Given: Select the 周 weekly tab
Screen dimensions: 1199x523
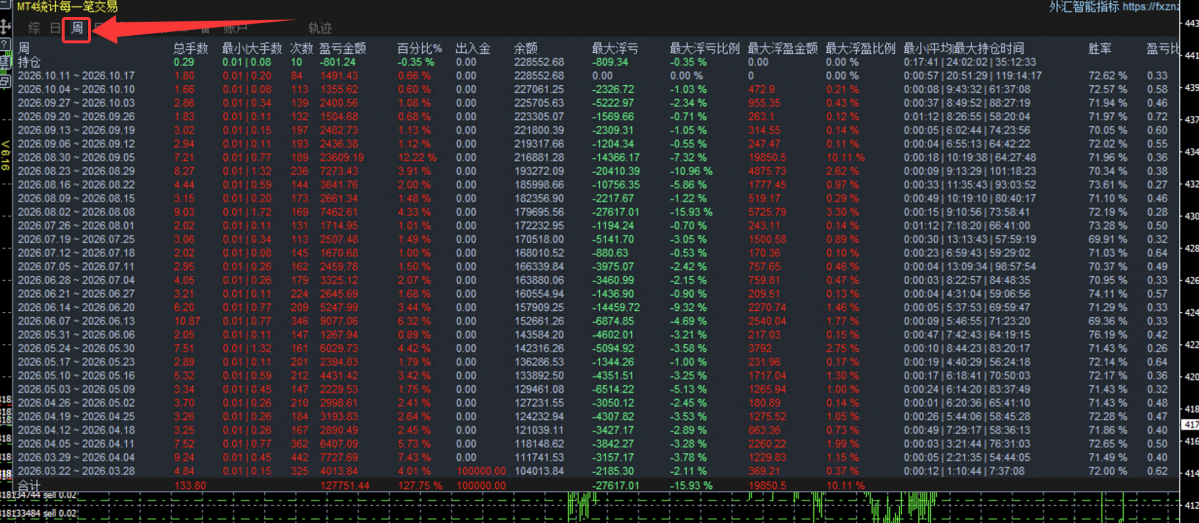Looking at the screenshot, I should pyautogui.click(x=76, y=30).
